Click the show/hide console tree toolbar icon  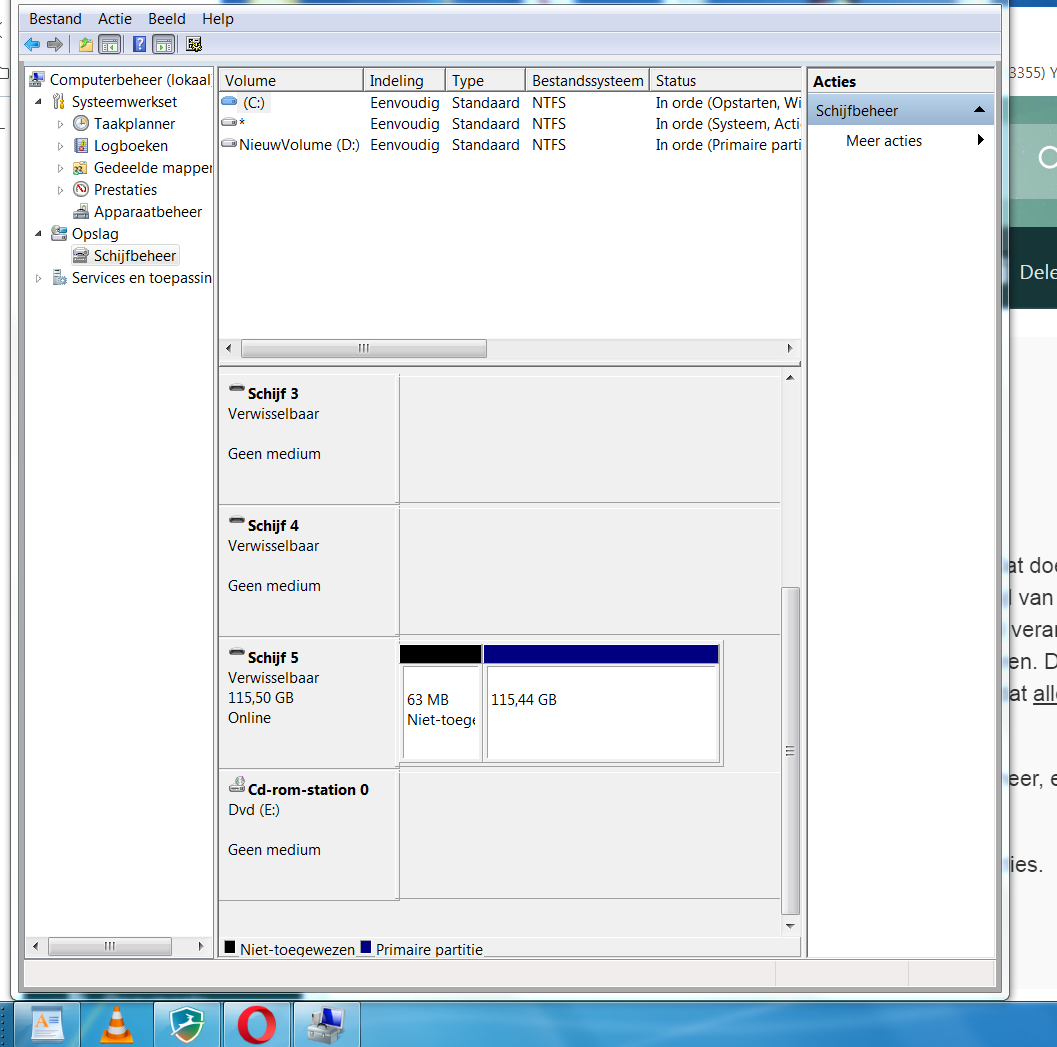coord(109,44)
